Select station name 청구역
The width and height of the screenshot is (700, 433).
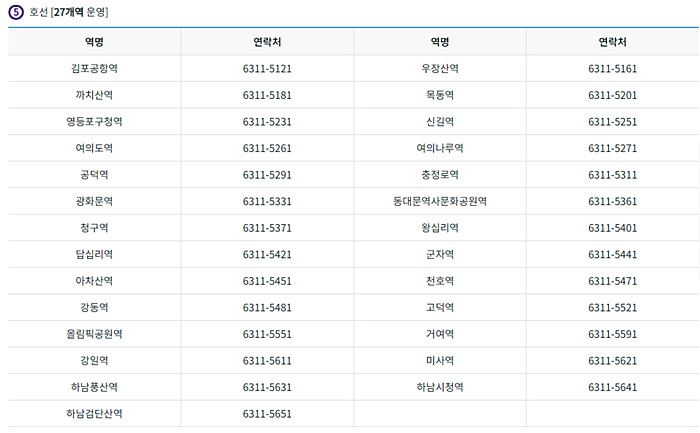(x=94, y=228)
